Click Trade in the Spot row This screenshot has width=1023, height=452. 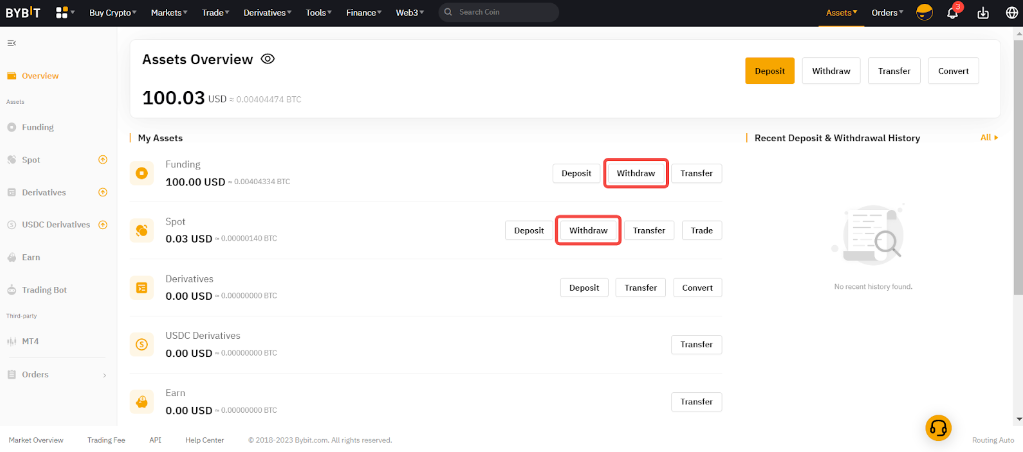(x=702, y=230)
